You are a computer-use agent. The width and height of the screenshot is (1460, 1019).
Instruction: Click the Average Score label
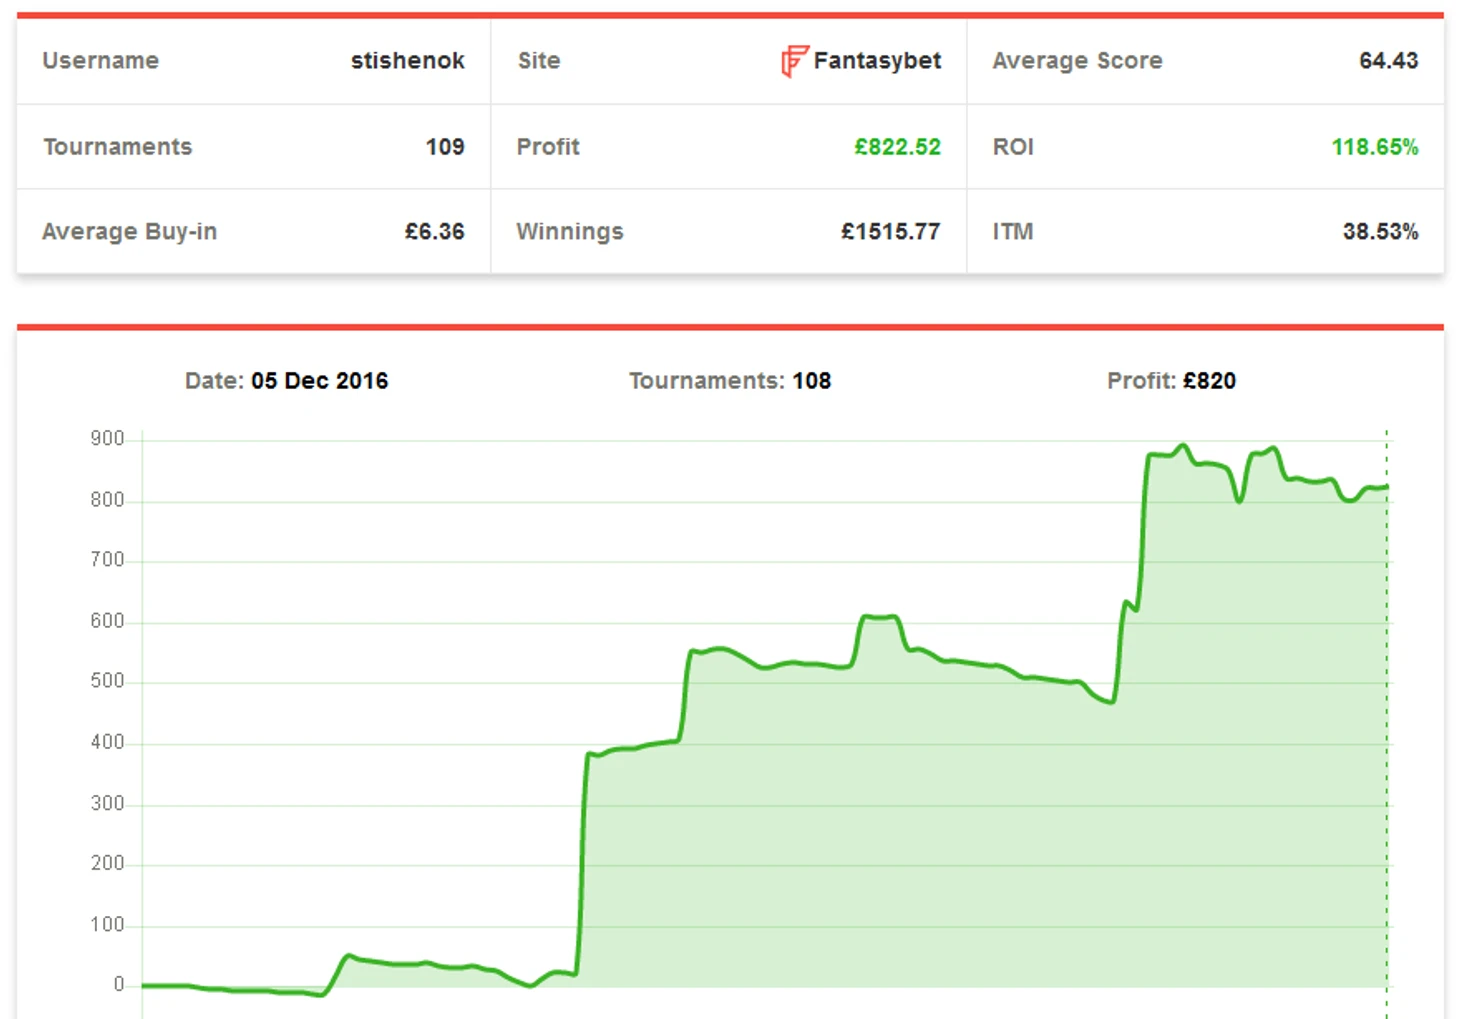point(1076,61)
